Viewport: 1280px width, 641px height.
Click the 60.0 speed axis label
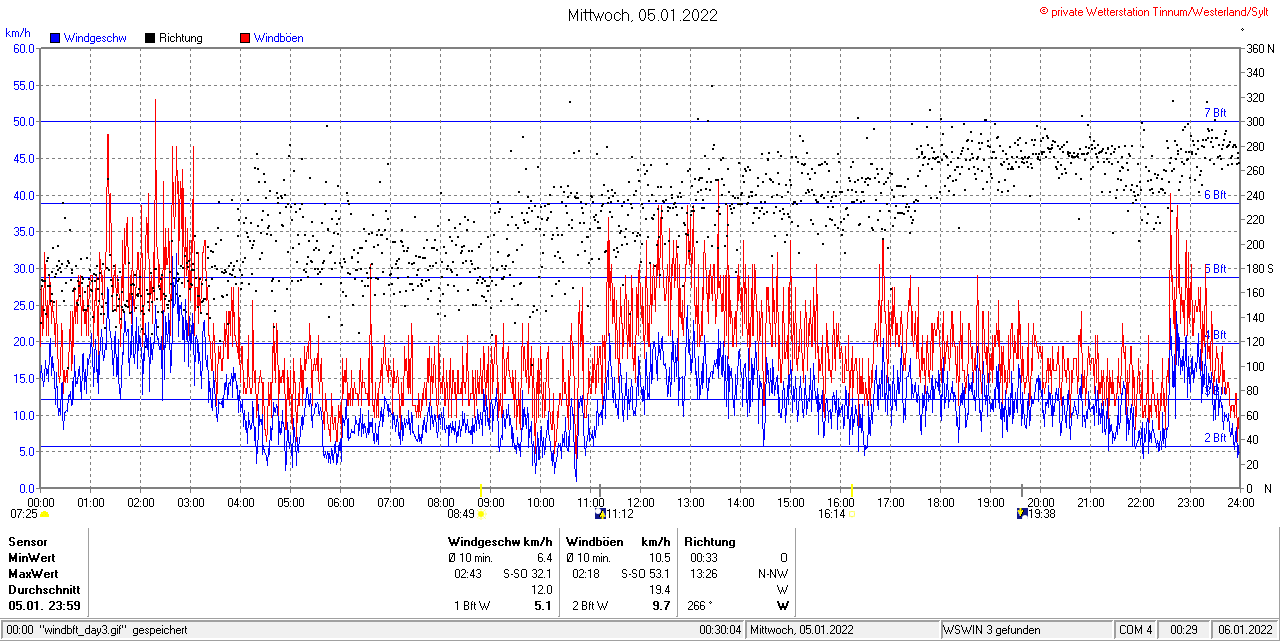tap(24, 48)
